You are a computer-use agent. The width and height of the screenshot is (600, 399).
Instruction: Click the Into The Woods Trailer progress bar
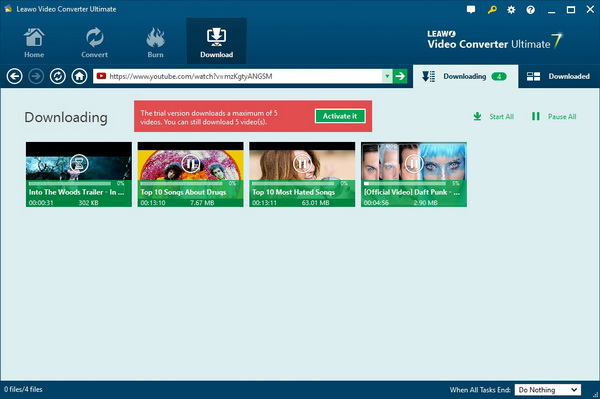(70, 184)
